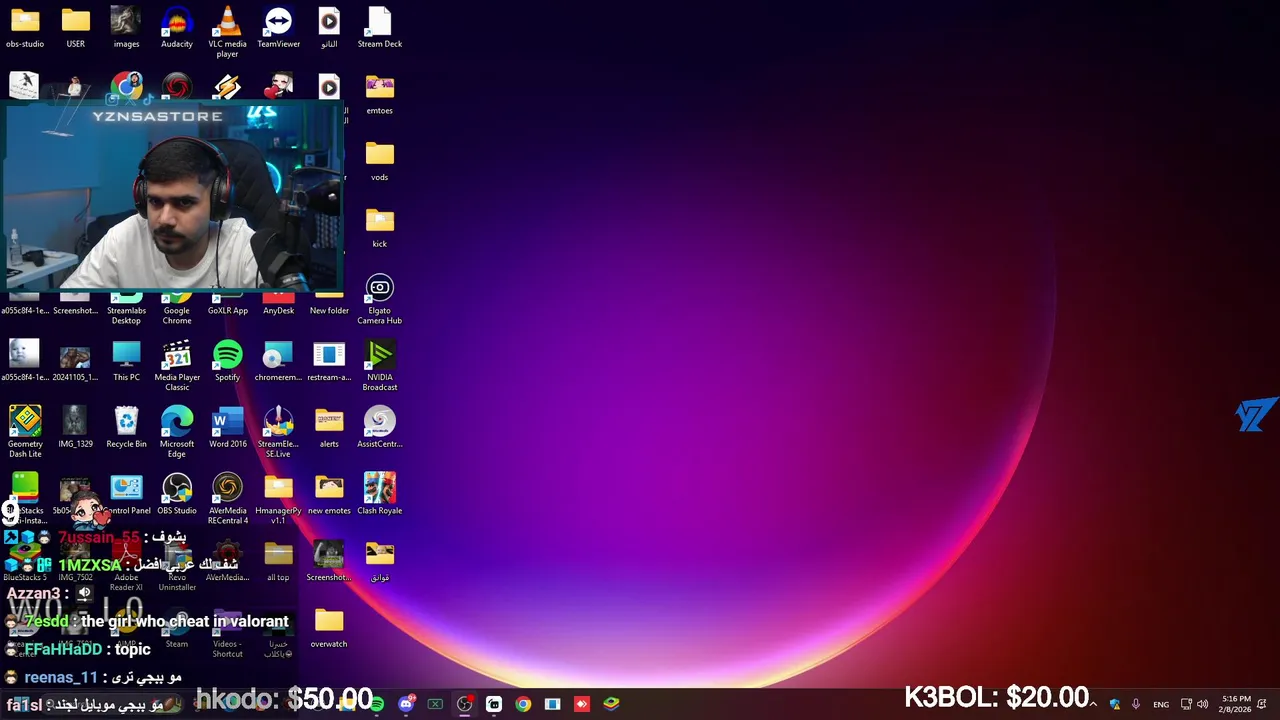The image size is (1280, 720).
Task: Show hidden system tray icons
Action: pyautogui.click(x=1093, y=704)
